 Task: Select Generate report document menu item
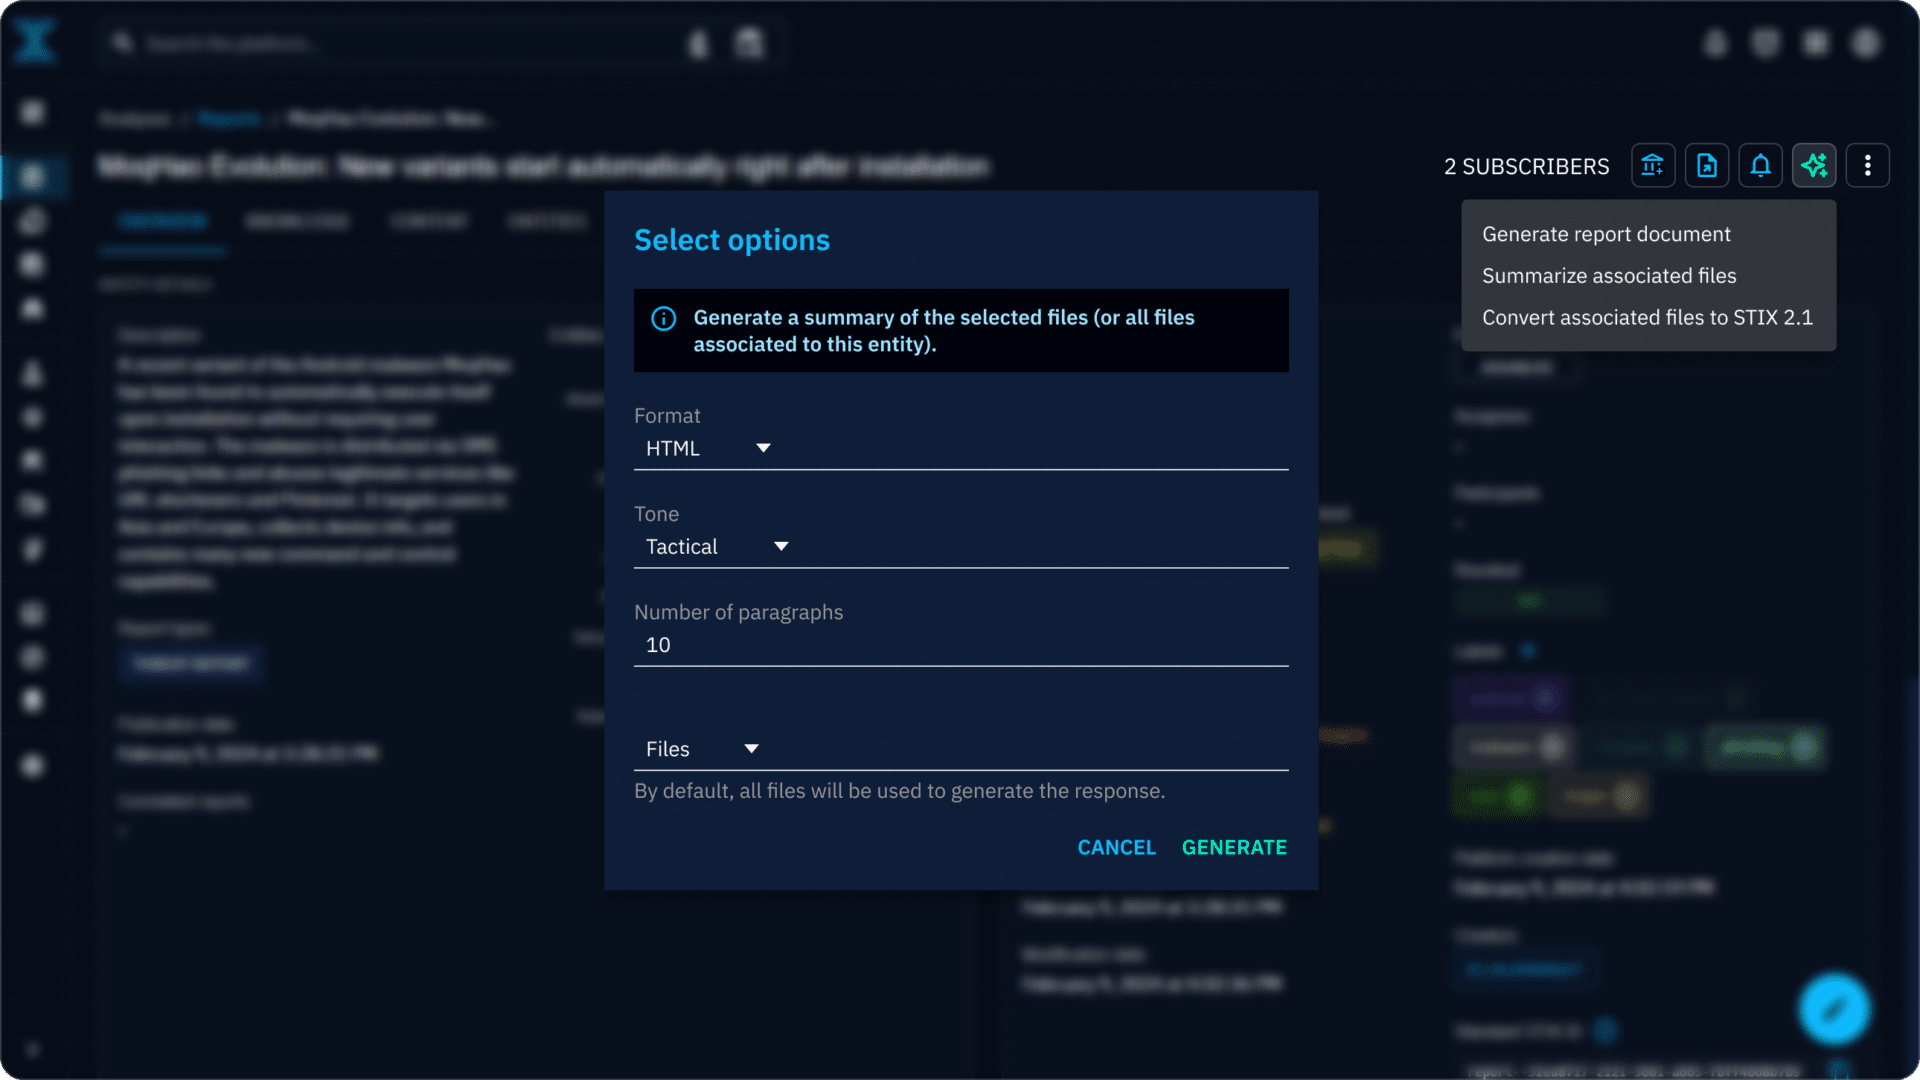coord(1606,234)
